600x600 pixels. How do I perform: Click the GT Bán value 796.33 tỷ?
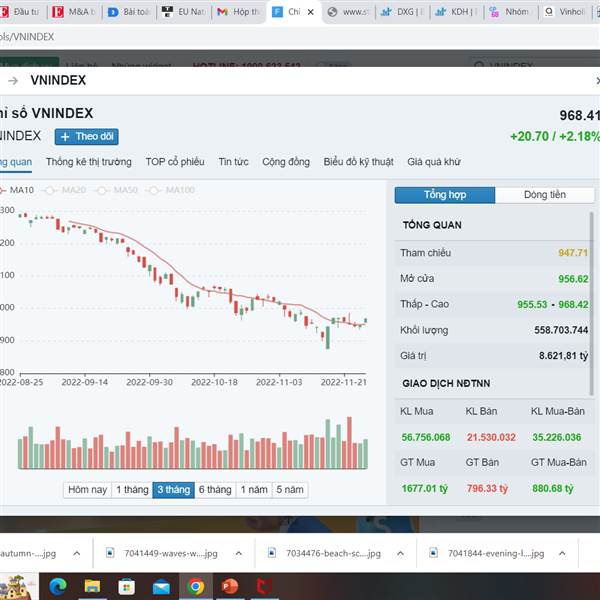(x=487, y=489)
